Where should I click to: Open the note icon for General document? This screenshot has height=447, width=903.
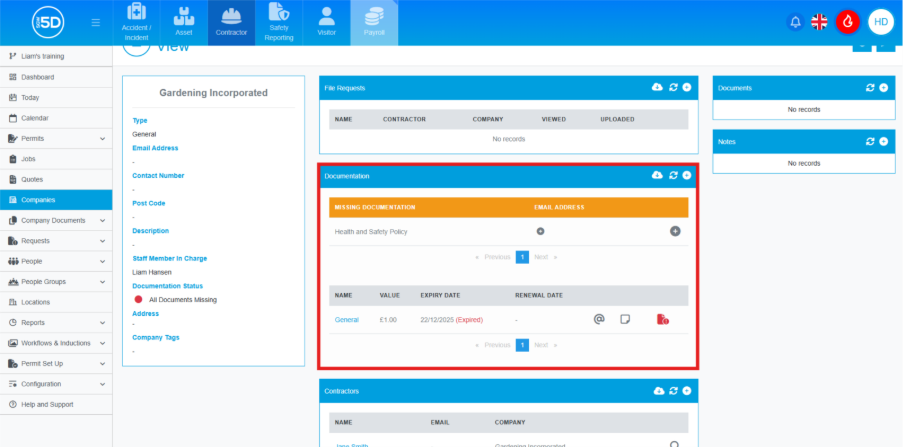coord(626,319)
